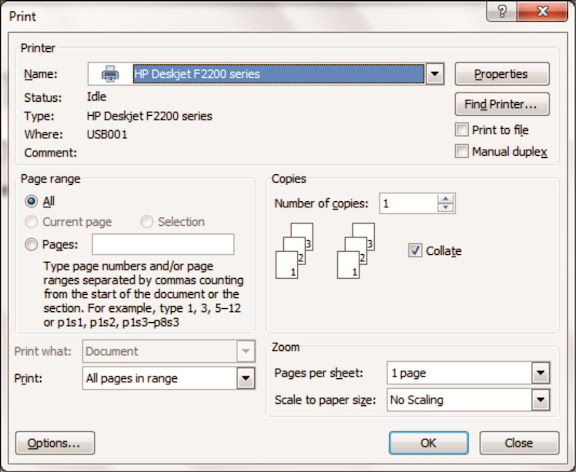Click the Print title text
The image size is (576, 472).
22,16
